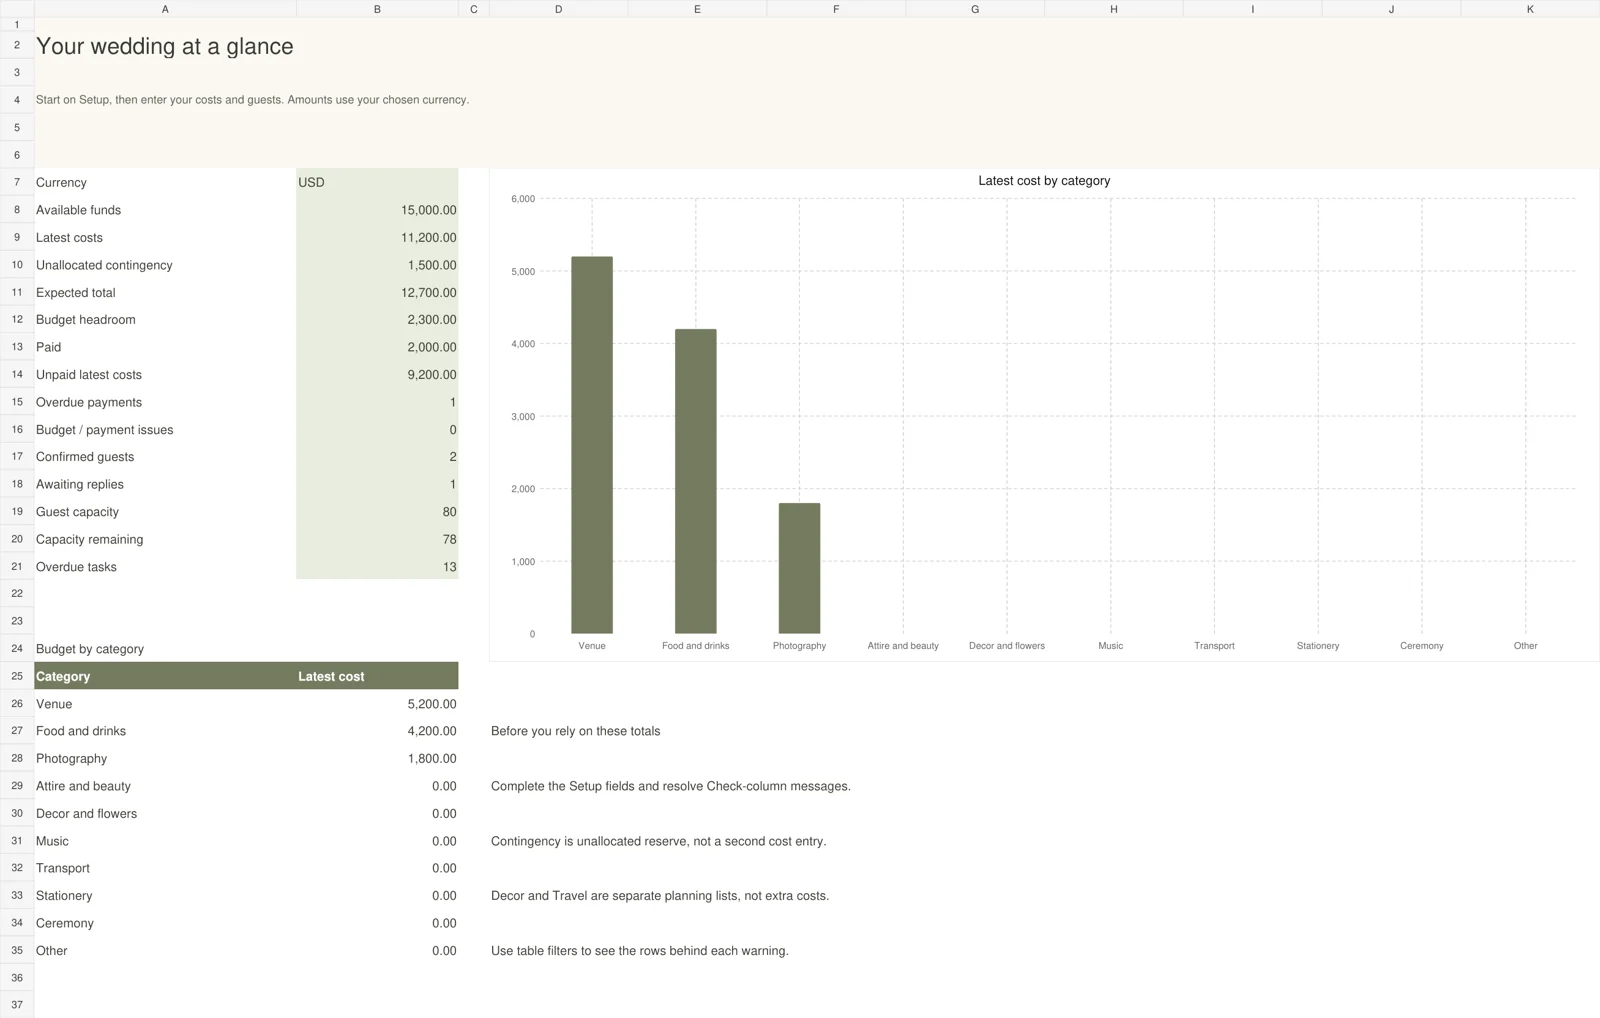
Task: Select the Food and drinks cost 4,200.00
Action: (377, 731)
